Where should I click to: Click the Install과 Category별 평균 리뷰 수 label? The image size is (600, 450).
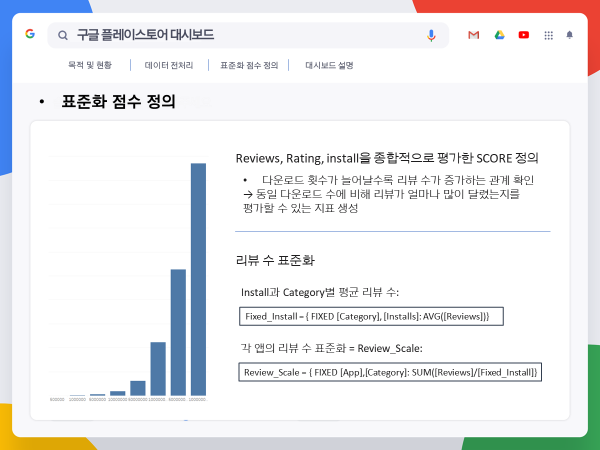320,292
